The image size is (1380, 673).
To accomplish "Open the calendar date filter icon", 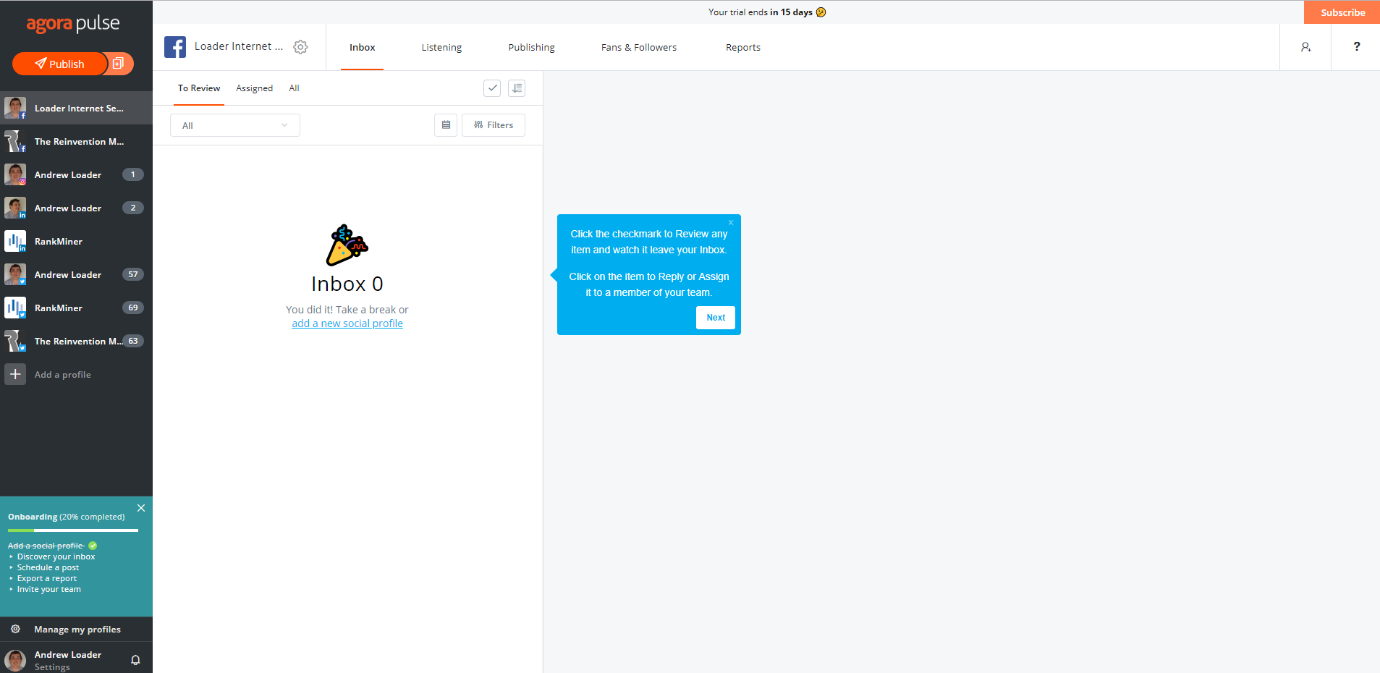I will [x=446, y=125].
